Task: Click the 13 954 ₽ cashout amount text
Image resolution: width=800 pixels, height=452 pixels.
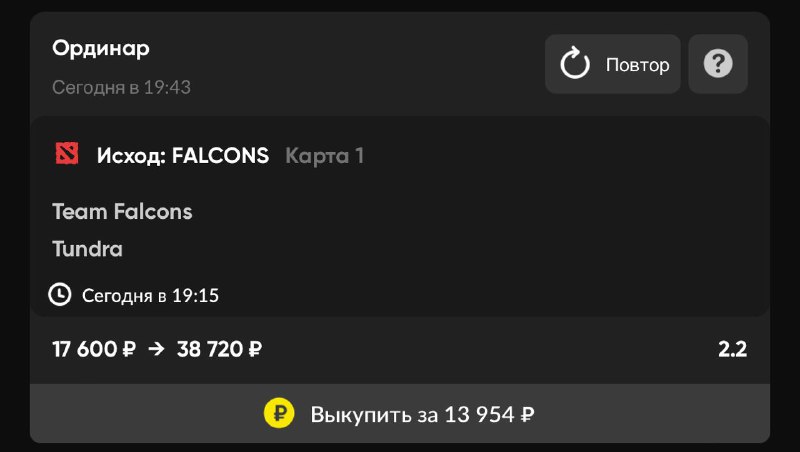Action: pos(489,414)
